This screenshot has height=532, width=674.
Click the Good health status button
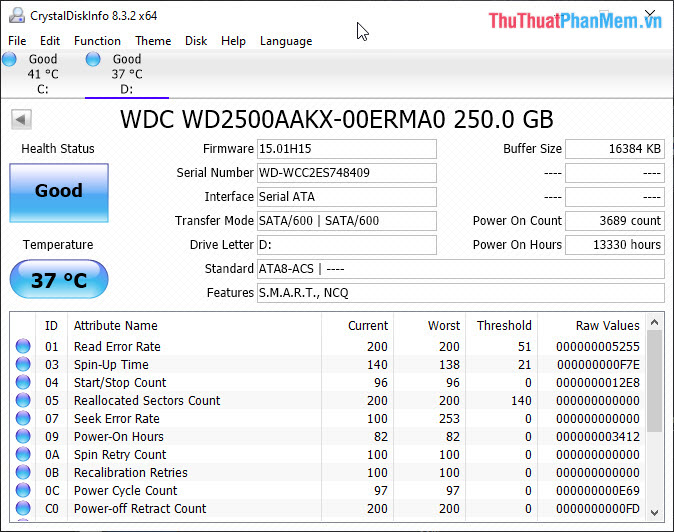(59, 193)
